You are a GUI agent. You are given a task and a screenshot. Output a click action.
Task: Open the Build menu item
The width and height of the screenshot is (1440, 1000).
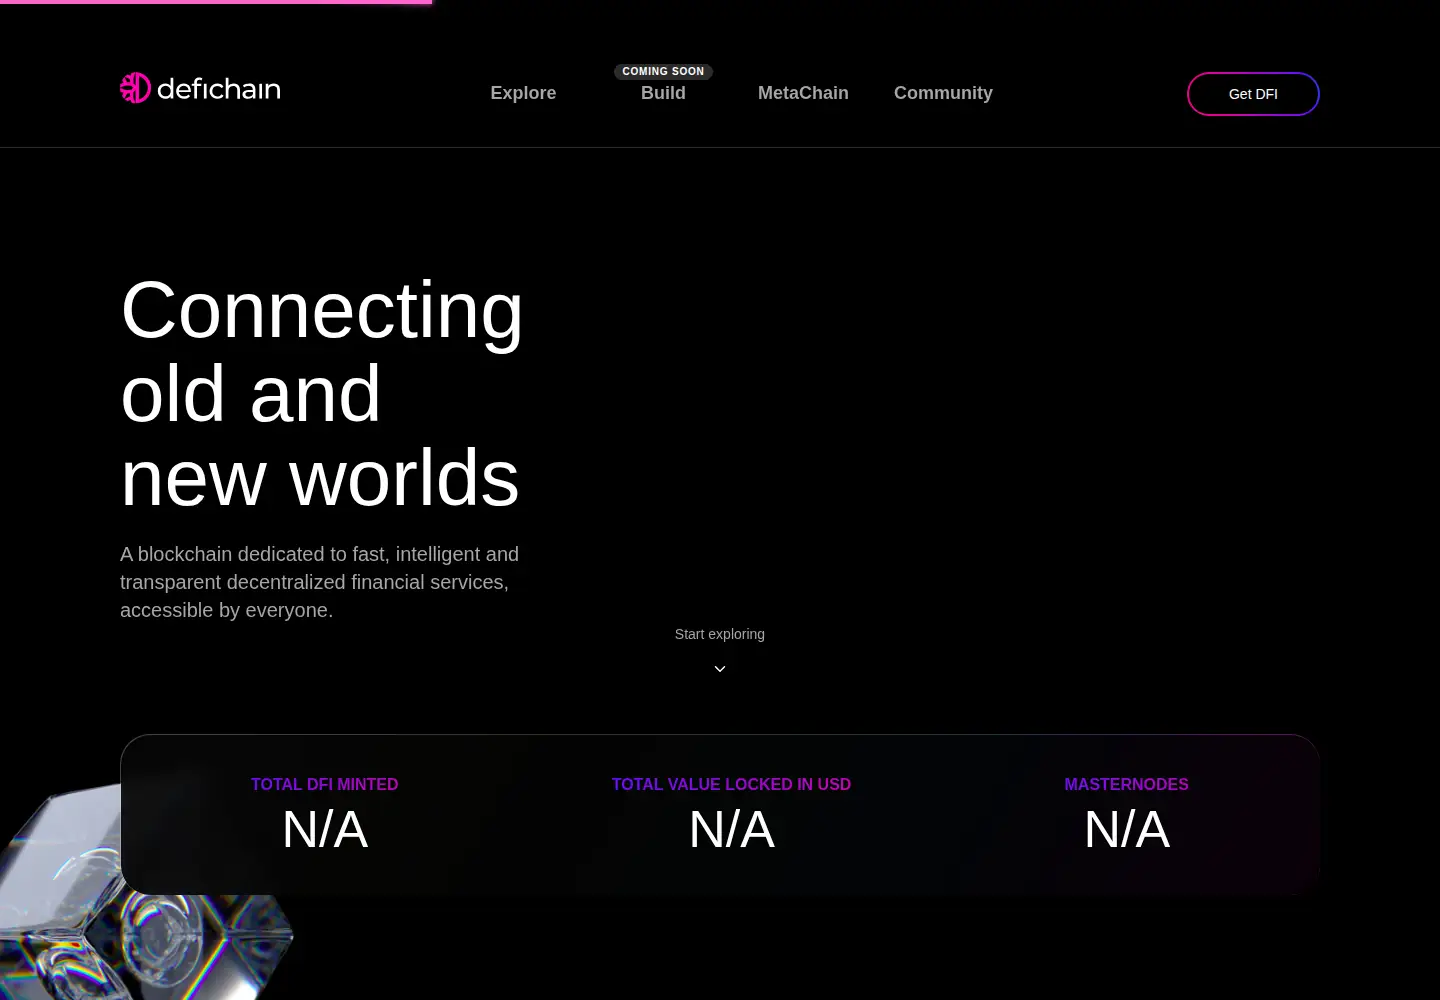[x=663, y=93]
